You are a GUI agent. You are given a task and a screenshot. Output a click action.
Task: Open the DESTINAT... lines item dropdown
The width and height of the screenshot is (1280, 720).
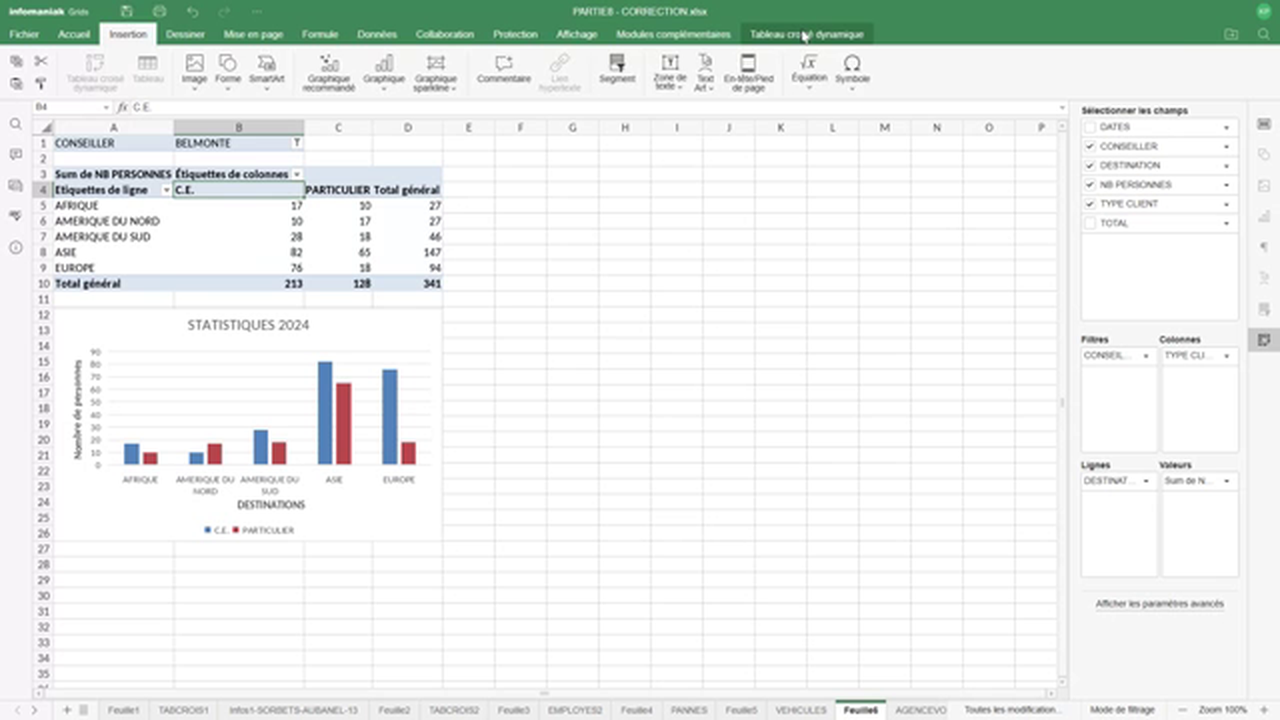[1146, 481]
